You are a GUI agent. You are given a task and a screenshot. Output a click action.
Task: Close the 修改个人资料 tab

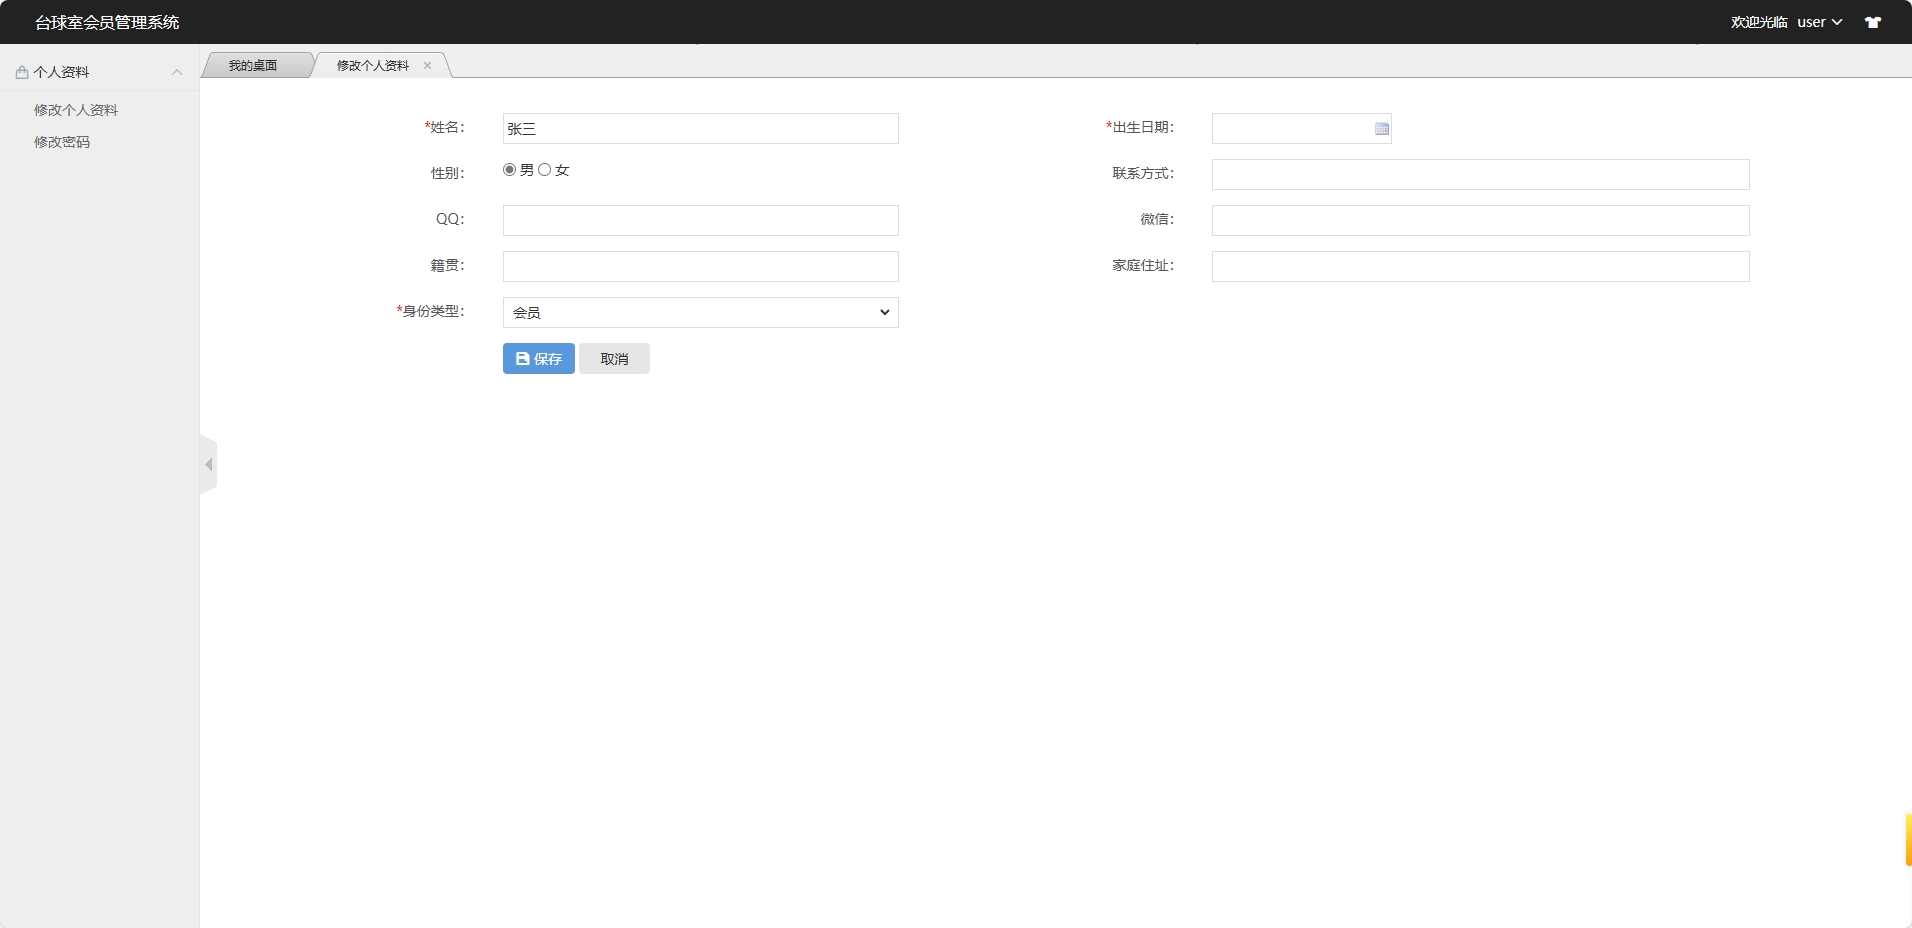coord(428,66)
